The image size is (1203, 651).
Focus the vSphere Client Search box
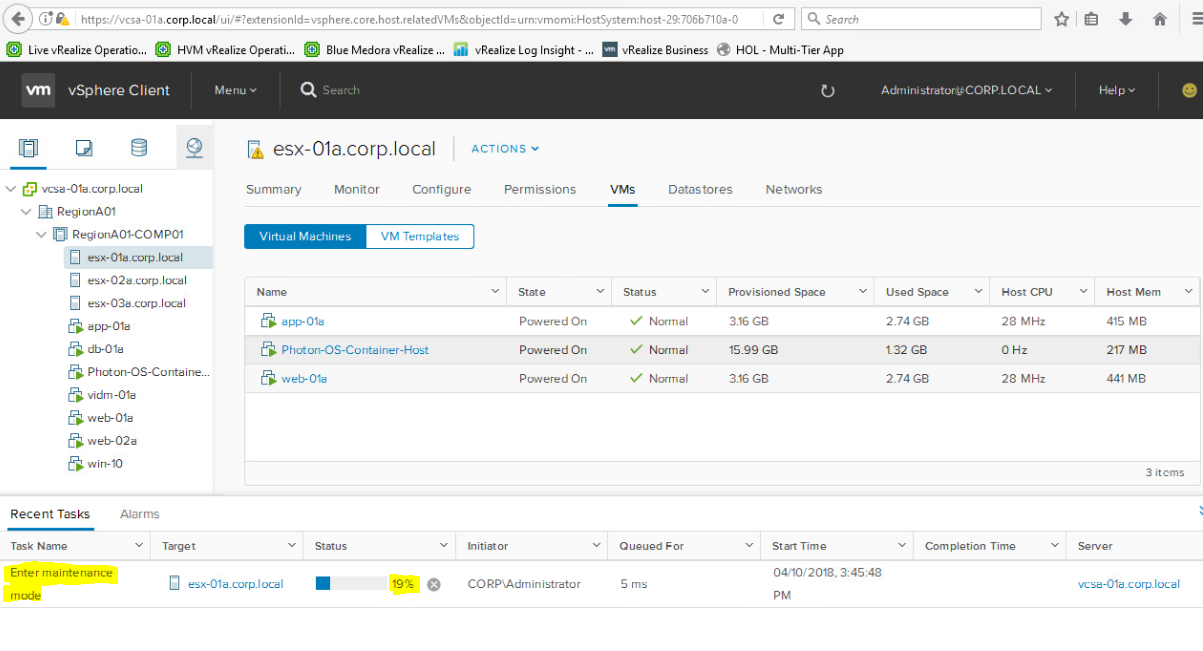click(341, 90)
